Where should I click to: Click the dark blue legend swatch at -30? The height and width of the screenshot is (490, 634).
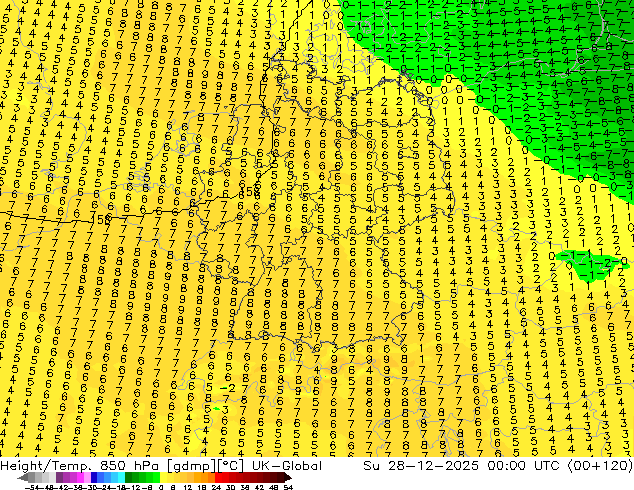tap(94, 478)
